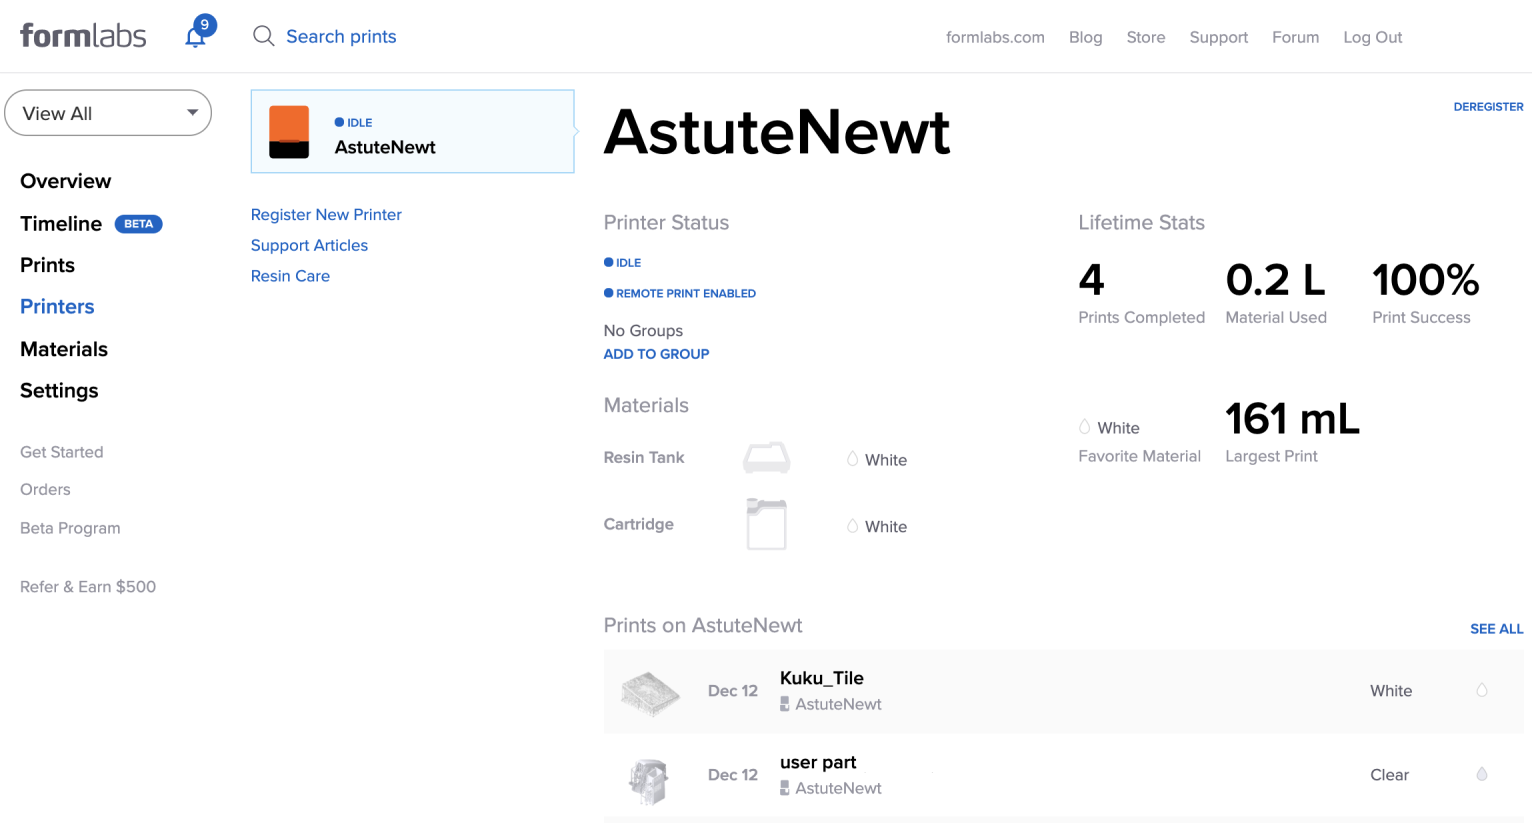Open Support in top navigation

coord(1218,37)
